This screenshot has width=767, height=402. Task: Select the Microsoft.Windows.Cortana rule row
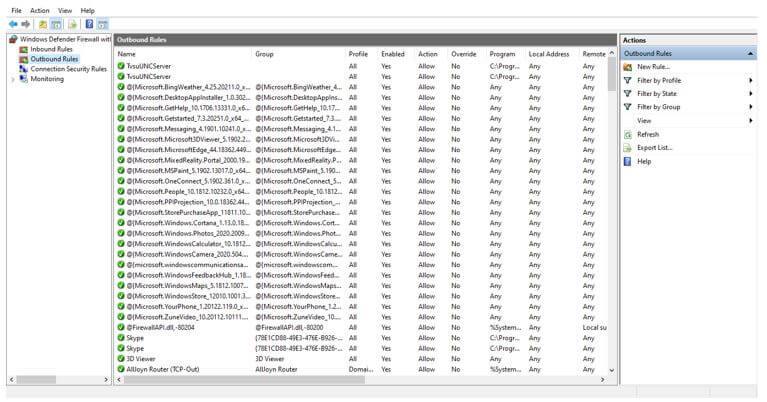(361, 223)
